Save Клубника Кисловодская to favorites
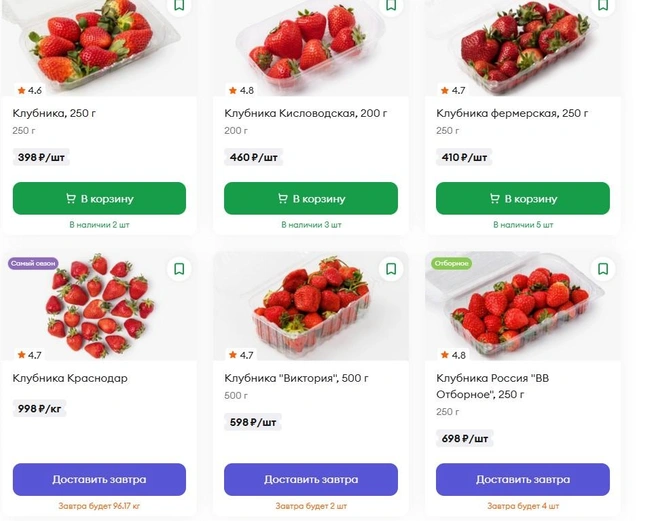Viewport: 656px width, 521px height. (391, 6)
